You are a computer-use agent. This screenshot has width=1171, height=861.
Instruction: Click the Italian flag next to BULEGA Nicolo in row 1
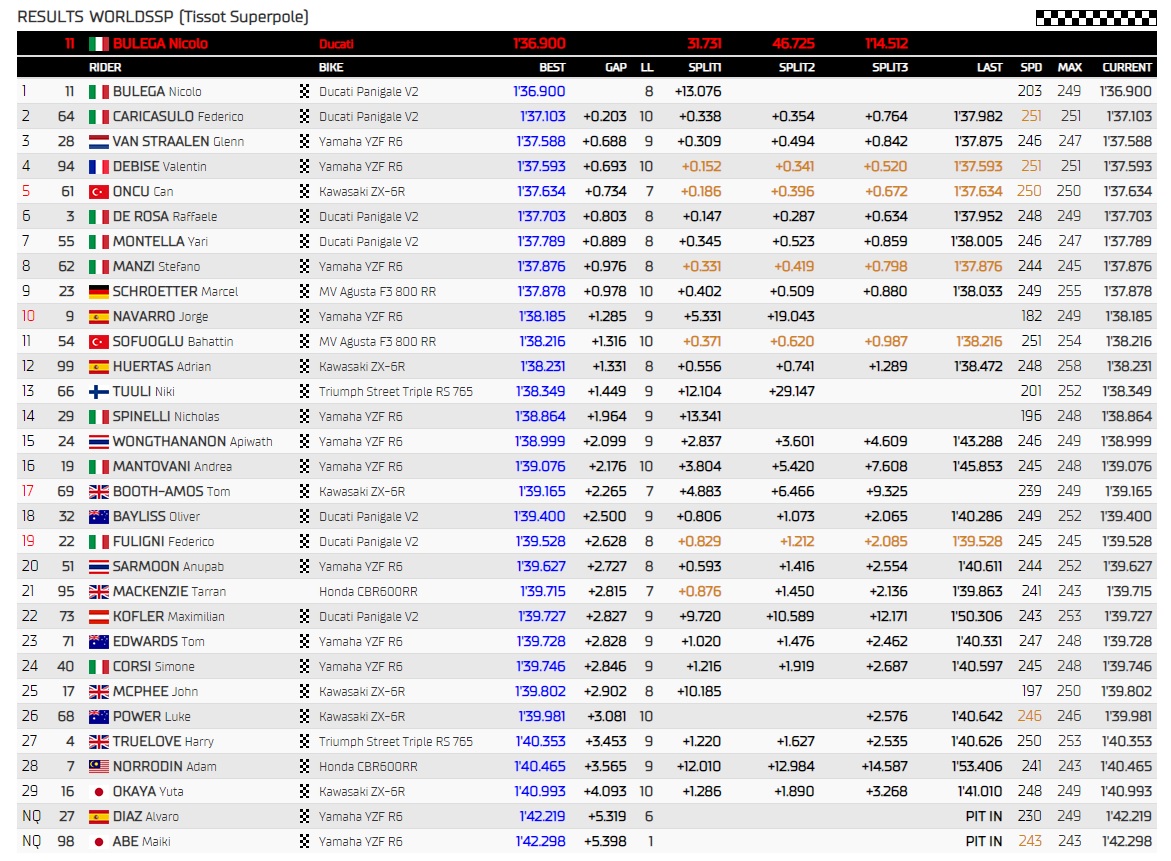pos(99,92)
